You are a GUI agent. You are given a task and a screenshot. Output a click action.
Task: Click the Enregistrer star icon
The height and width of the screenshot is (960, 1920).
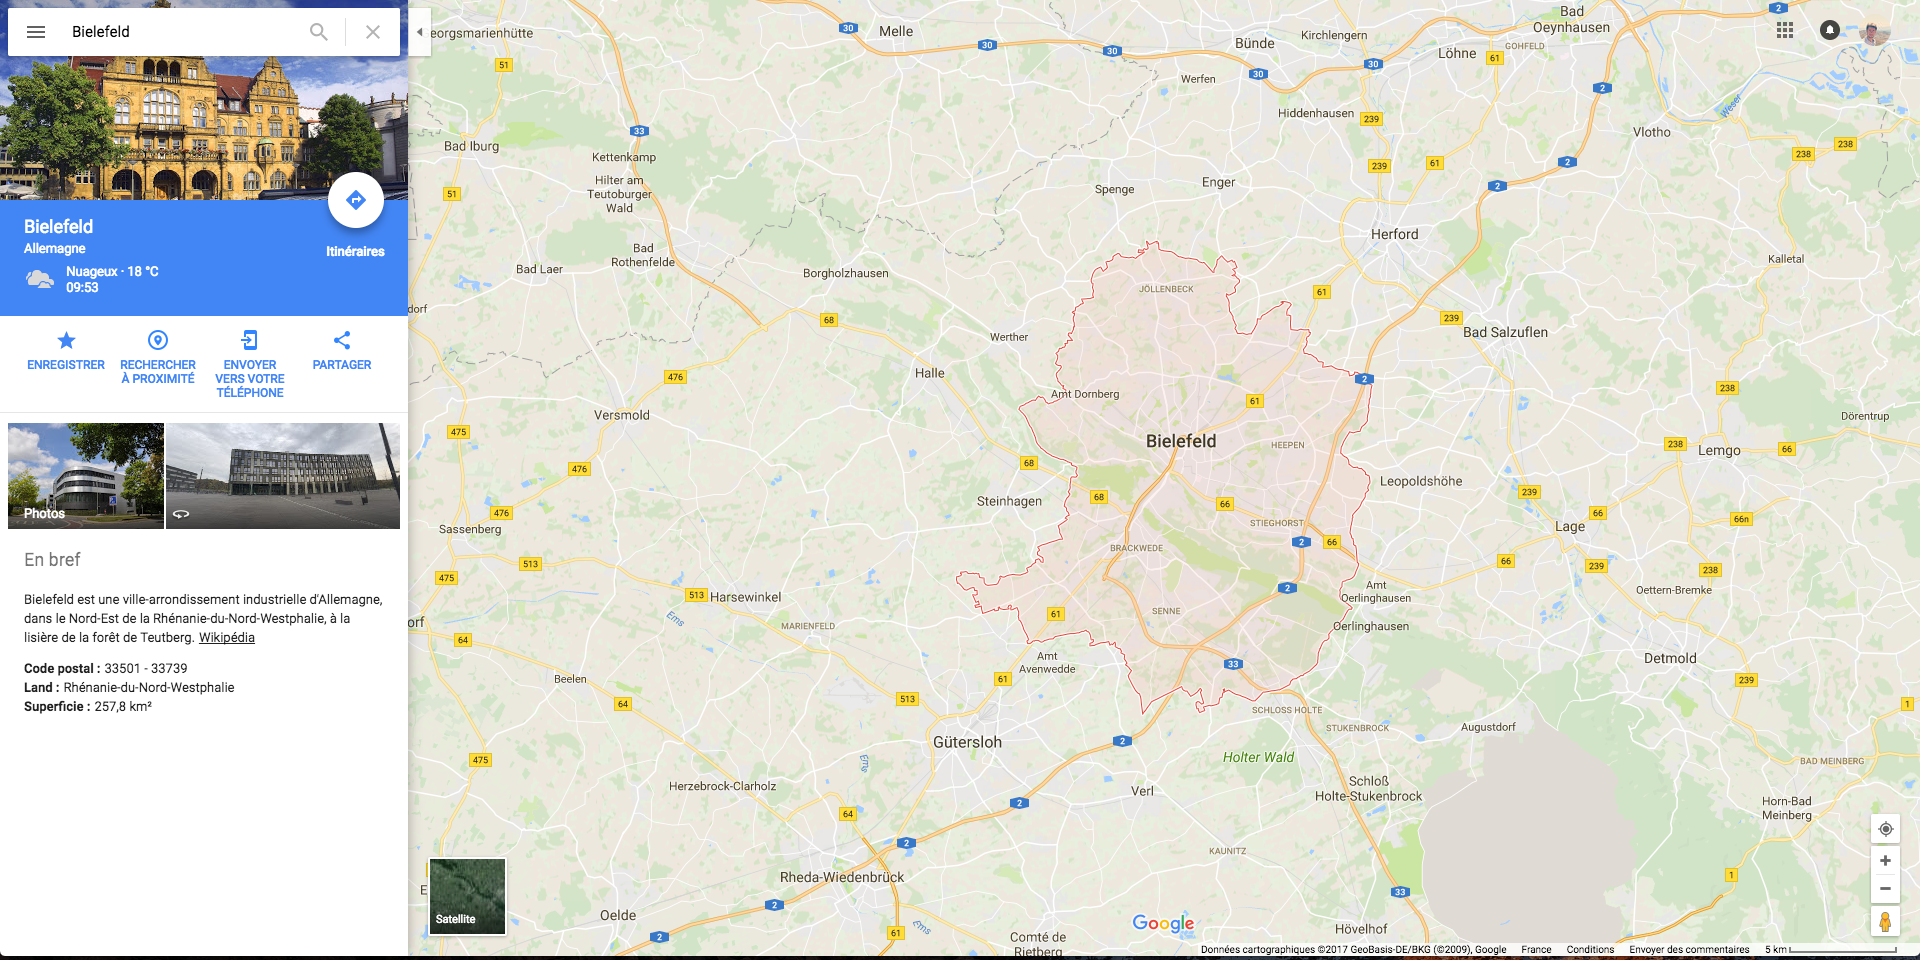click(66, 340)
